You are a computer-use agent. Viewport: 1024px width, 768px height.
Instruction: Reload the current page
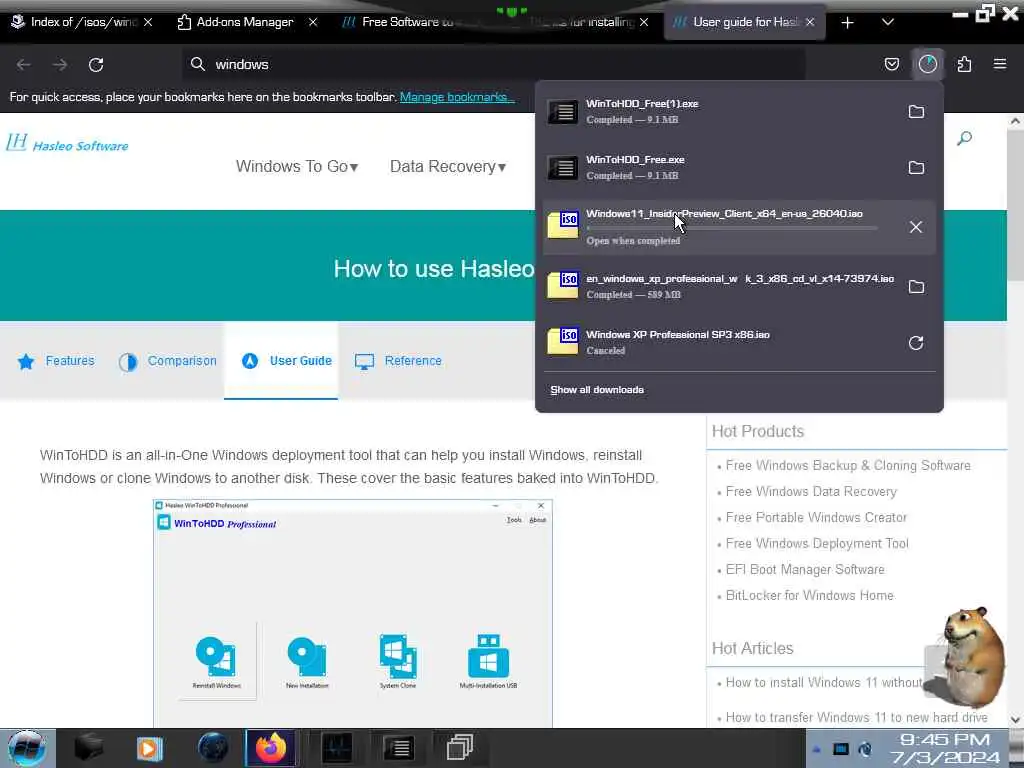tap(96, 65)
